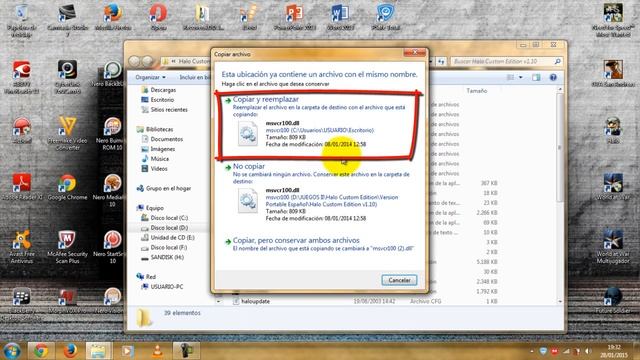Click the volume icon in system tray
Image resolution: width=640 pixels, height=360 pixels.
[587, 351]
